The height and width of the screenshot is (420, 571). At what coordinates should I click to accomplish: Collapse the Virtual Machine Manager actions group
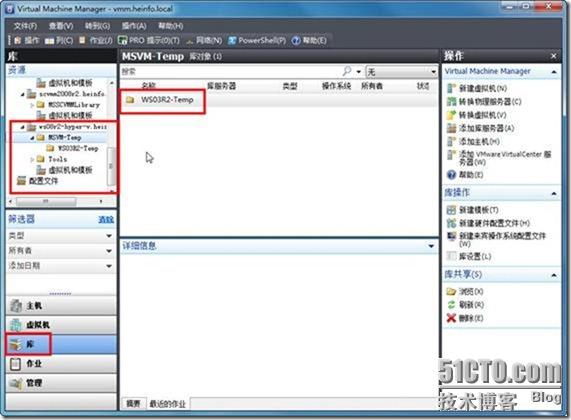pos(554,72)
